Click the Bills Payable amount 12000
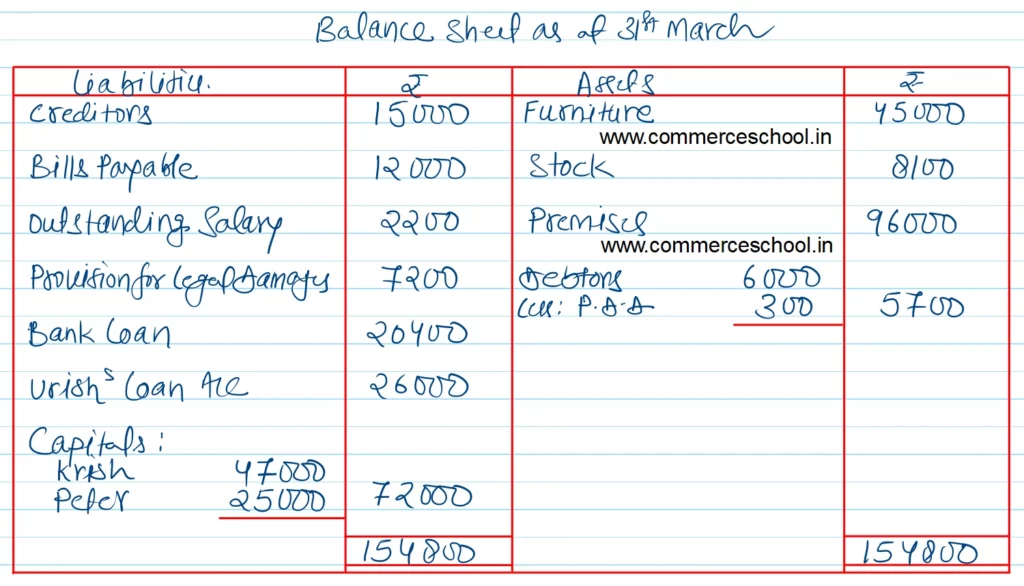1024x586 pixels. click(x=420, y=168)
